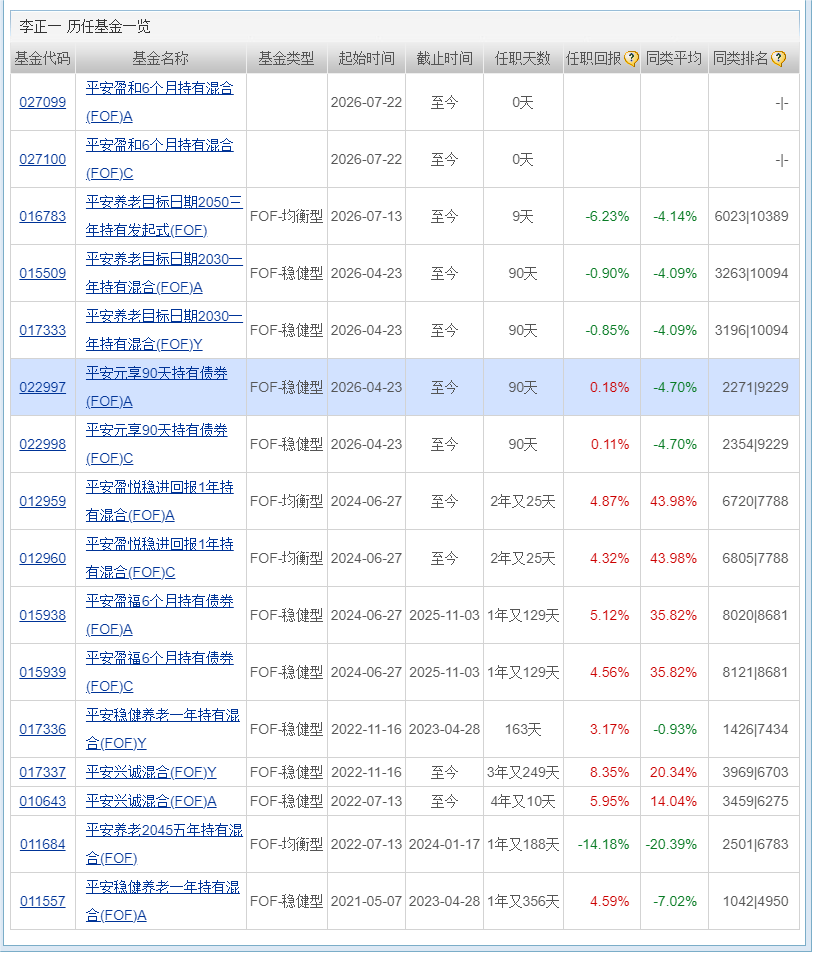Open 平安养老2045五年持有混合(FOF) link
Viewport: 815px width, 955px height.
164,845
